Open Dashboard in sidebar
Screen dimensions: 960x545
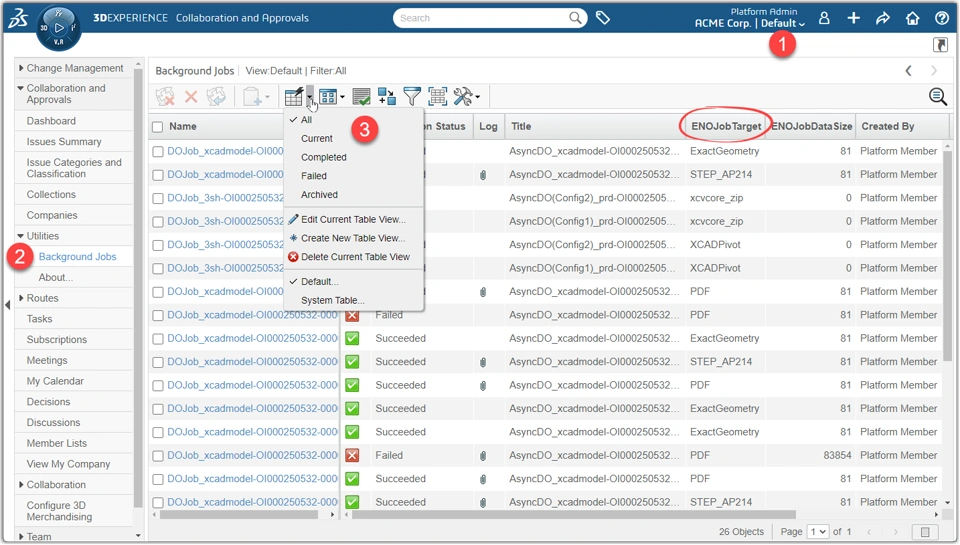click(x=51, y=121)
